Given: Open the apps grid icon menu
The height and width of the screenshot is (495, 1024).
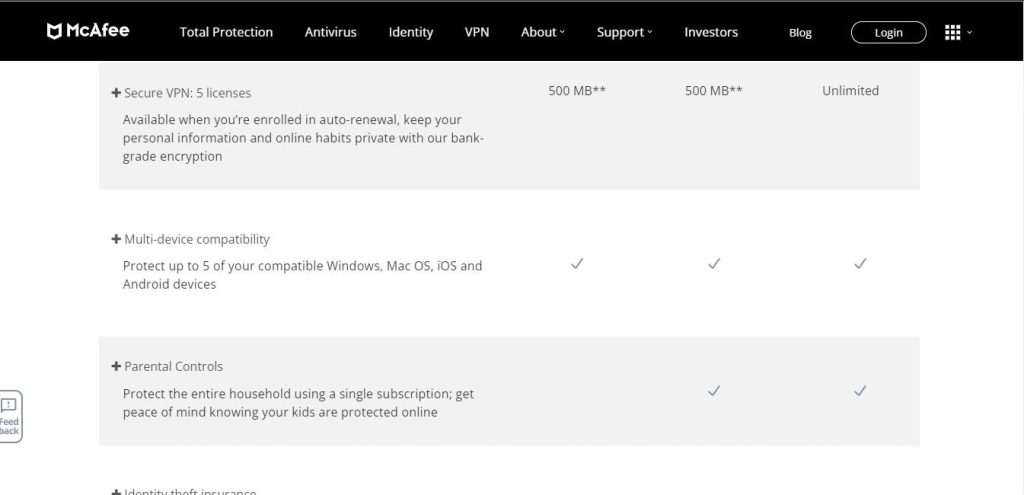Looking at the screenshot, I should (952, 32).
